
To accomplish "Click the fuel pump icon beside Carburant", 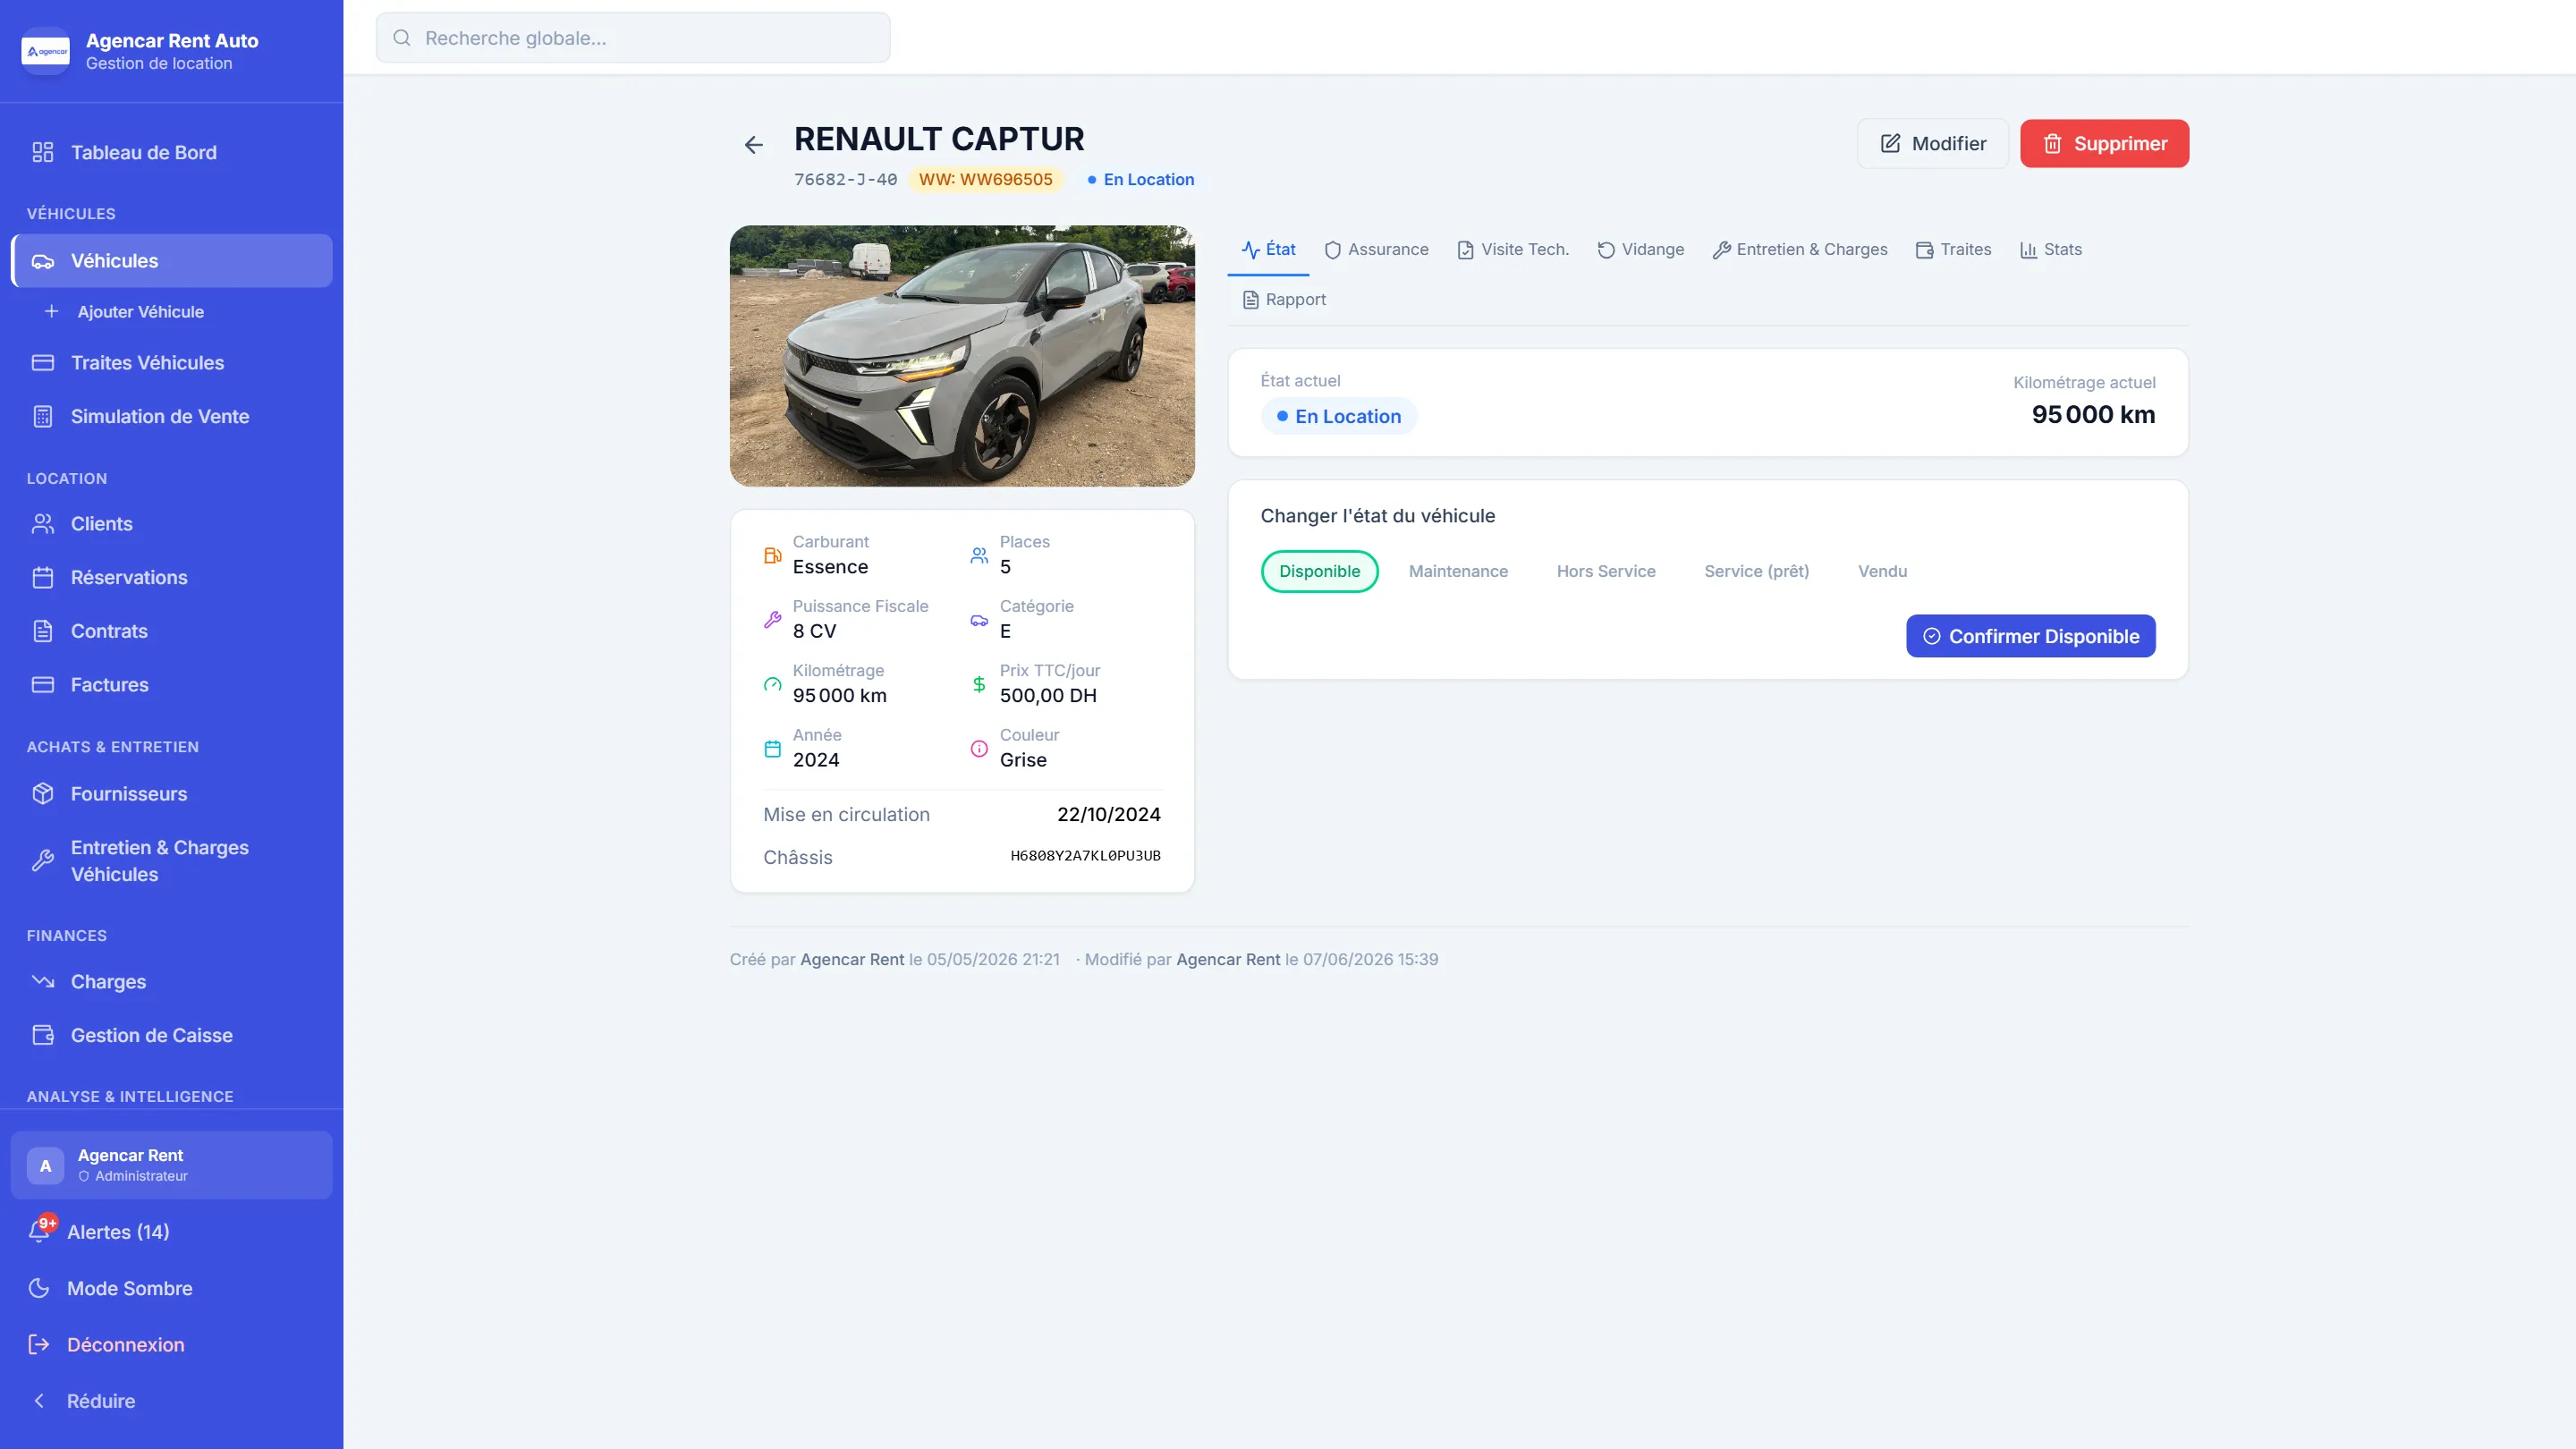I will [772, 555].
